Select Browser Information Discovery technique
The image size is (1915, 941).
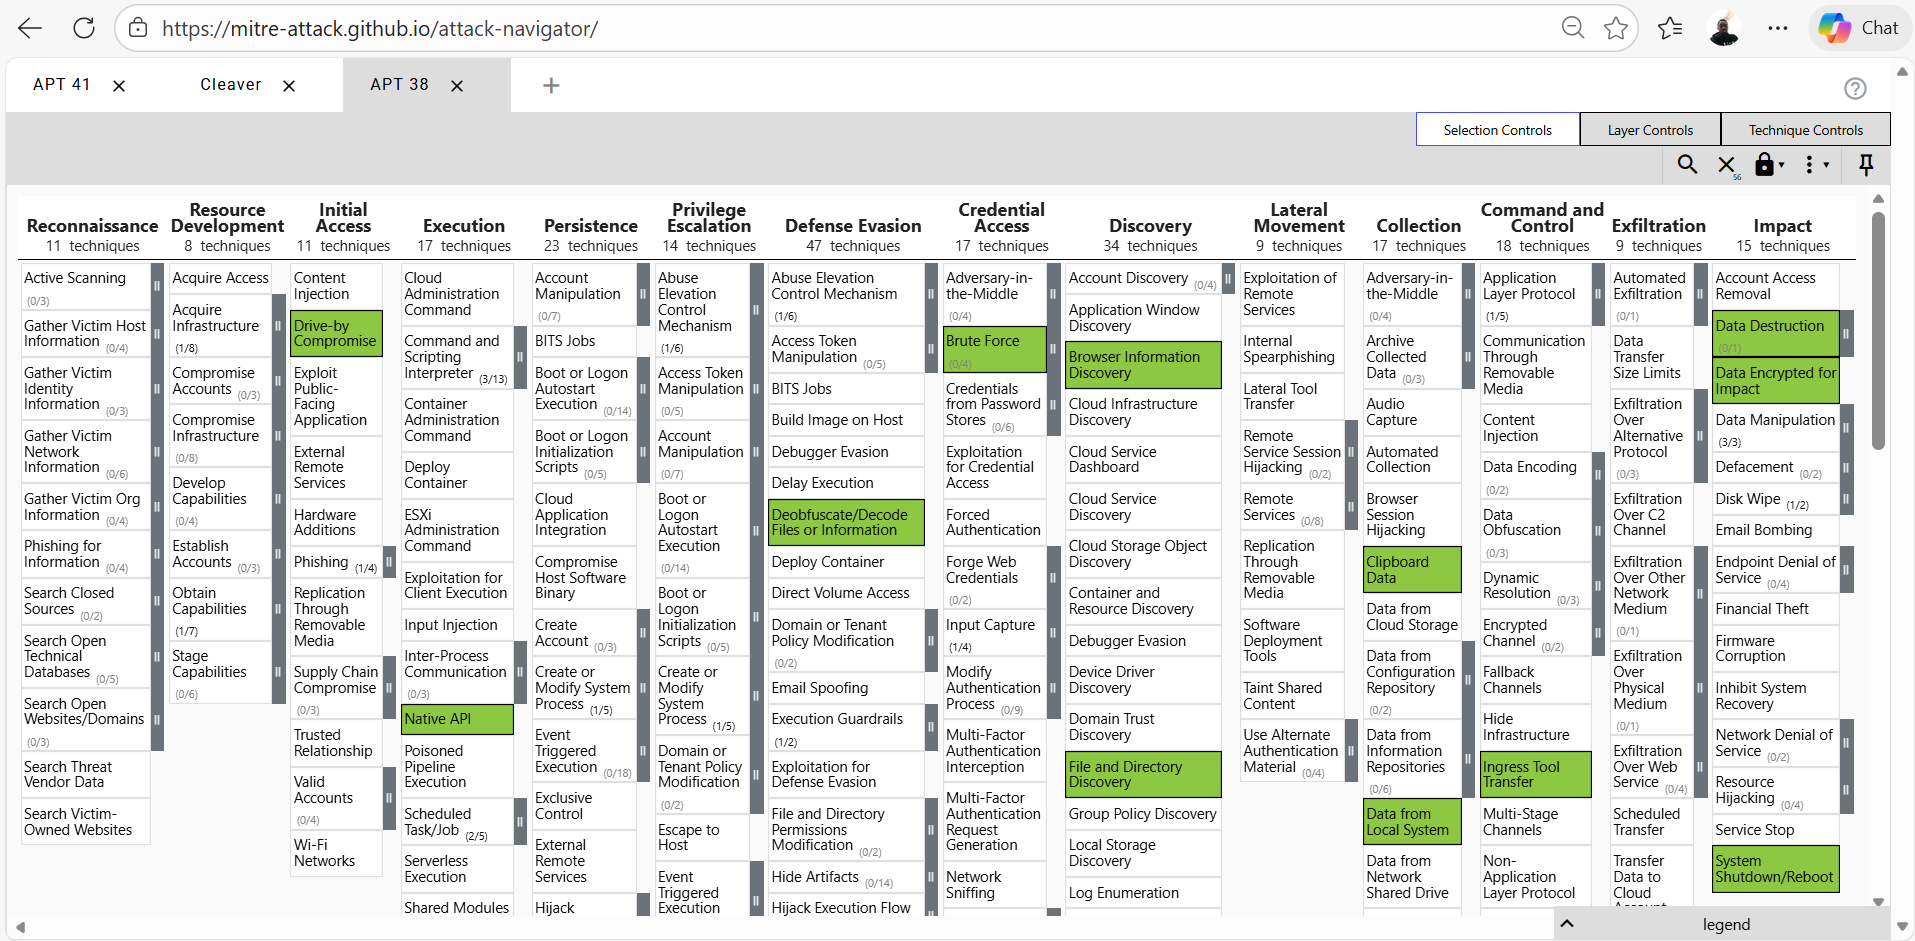pos(1143,365)
